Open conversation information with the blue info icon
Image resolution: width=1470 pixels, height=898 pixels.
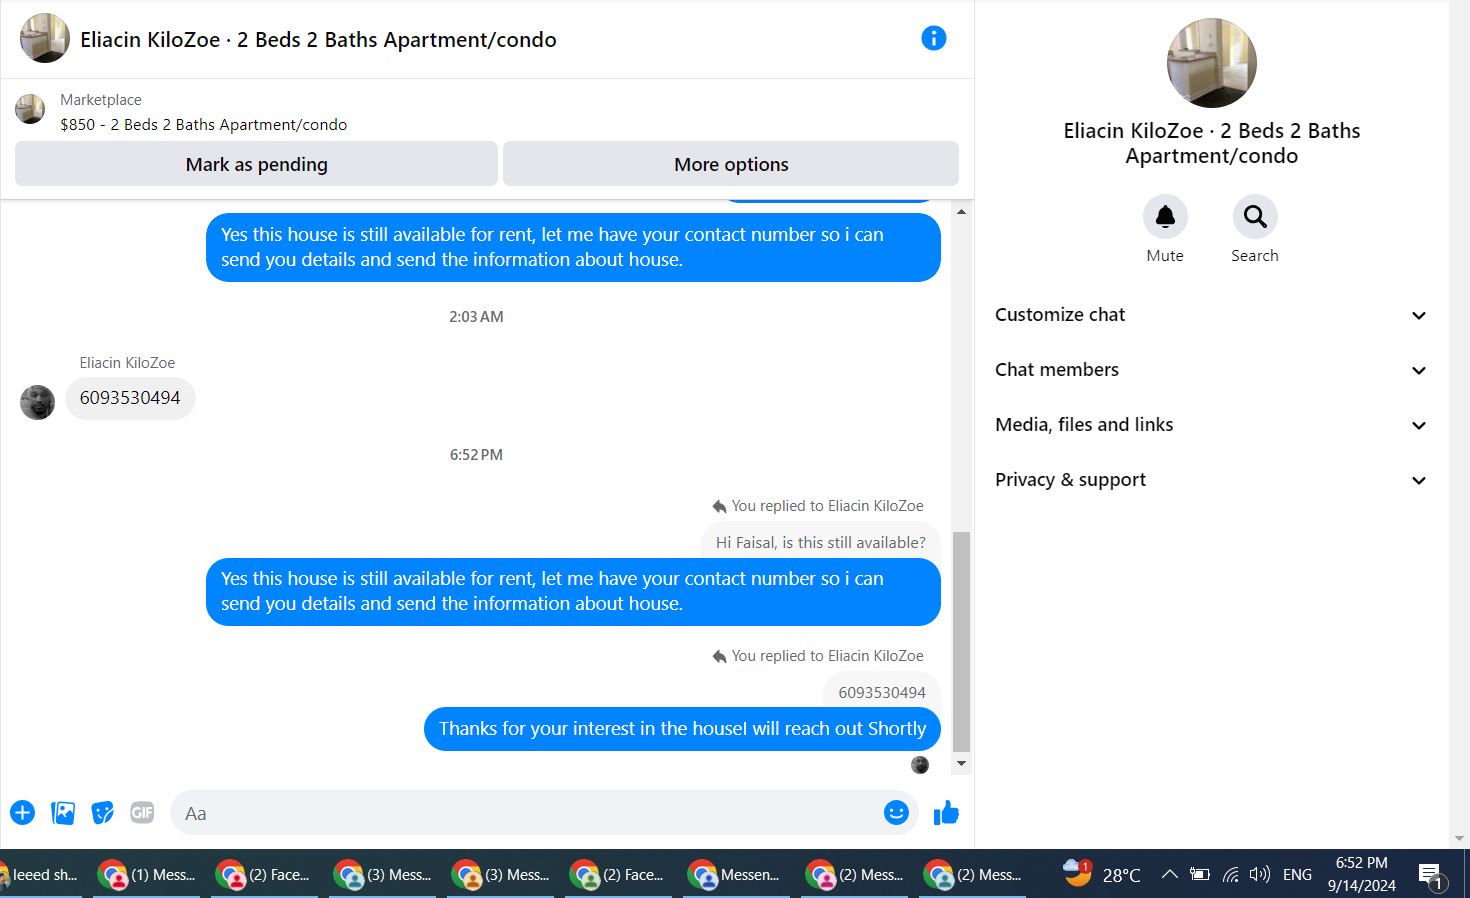[x=933, y=38]
